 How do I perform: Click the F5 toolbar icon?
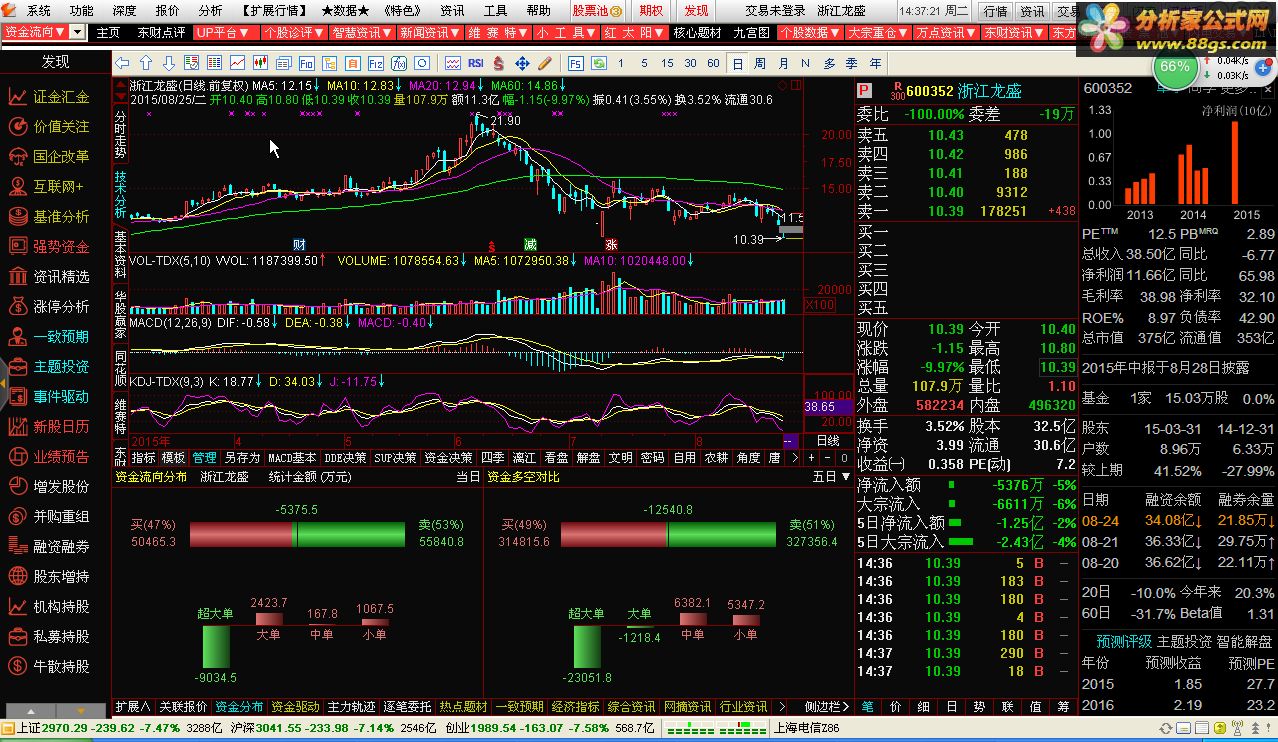(575, 63)
